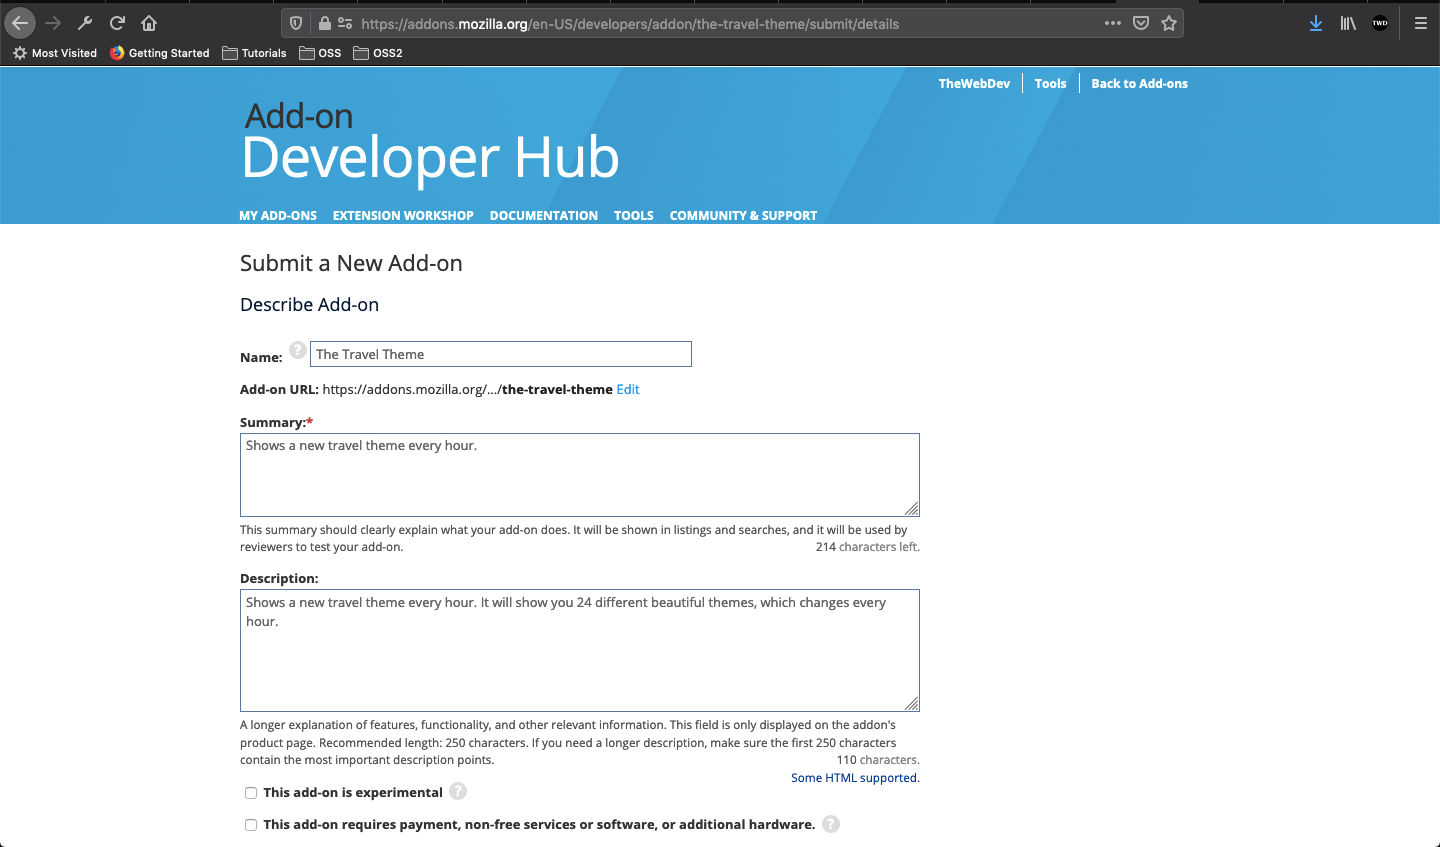Click into the Summary text area
The width and height of the screenshot is (1440, 847).
(x=580, y=475)
